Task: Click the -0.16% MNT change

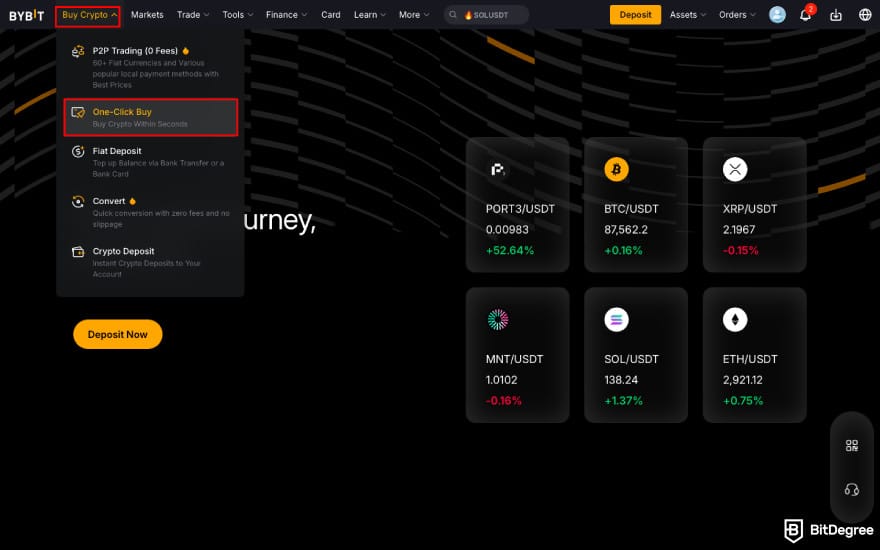Action: click(x=503, y=401)
